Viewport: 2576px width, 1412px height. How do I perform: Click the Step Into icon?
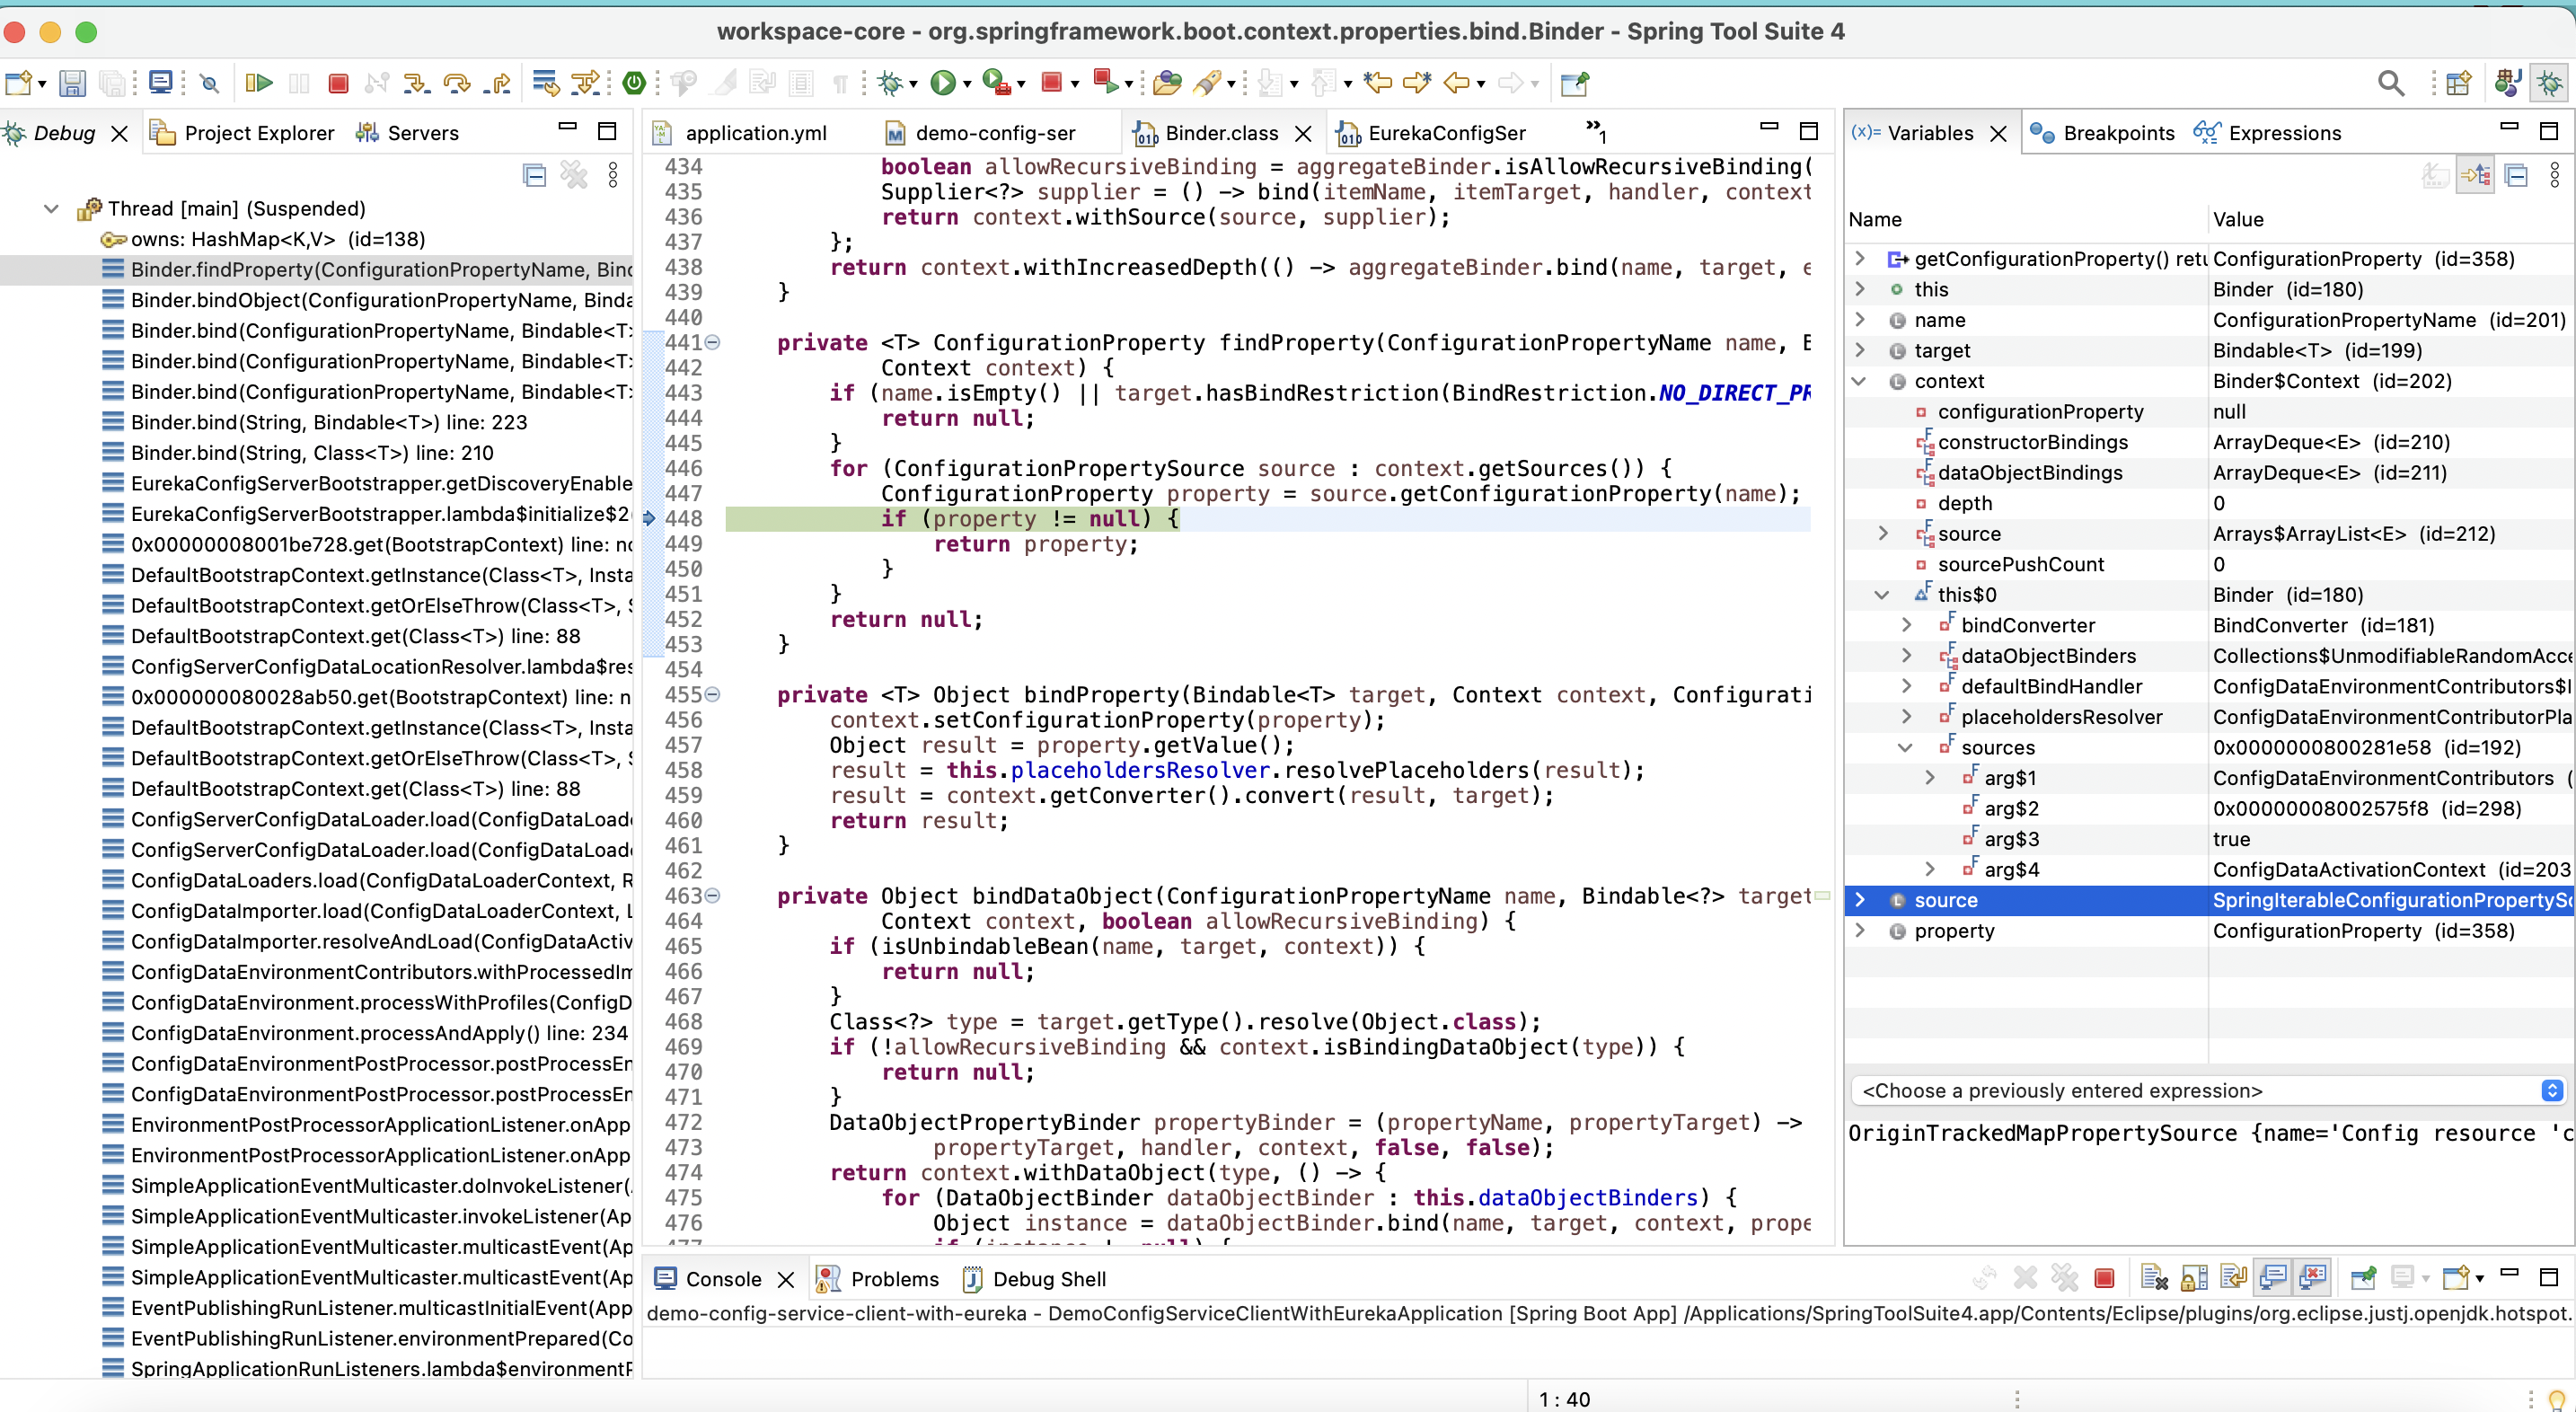pos(416,83)
